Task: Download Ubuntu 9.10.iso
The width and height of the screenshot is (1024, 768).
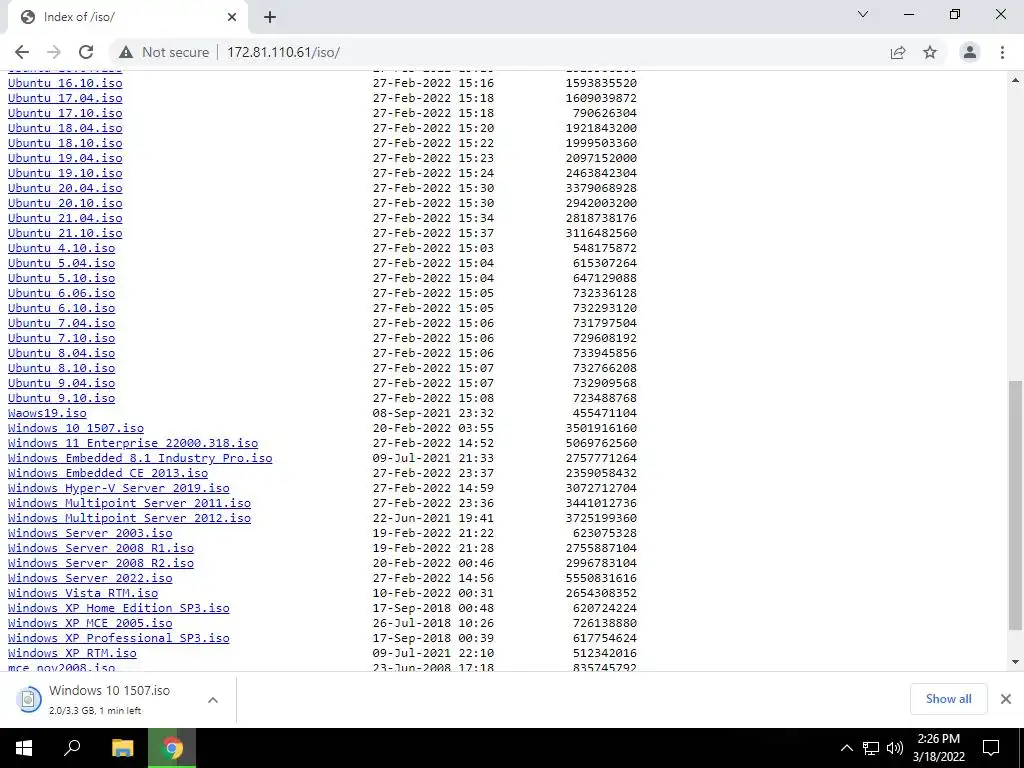Action: pos(61,398)
